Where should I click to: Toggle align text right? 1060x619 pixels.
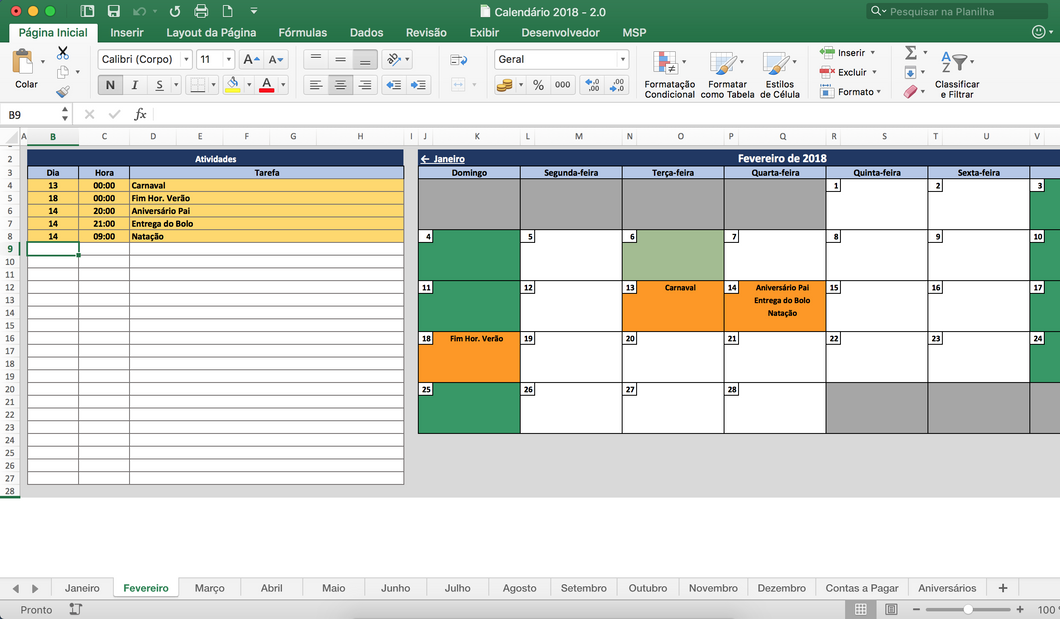click(x=365, y=85)
